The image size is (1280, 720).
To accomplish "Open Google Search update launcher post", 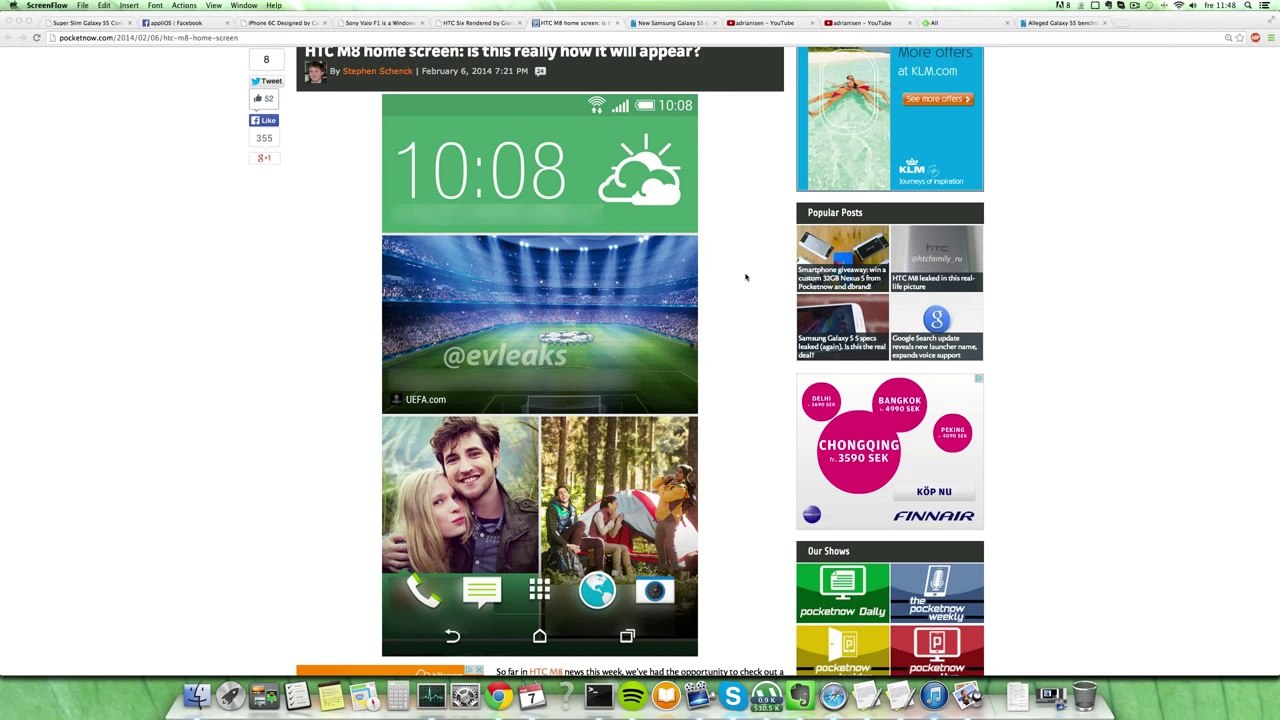I will click(x=936, y=327).
